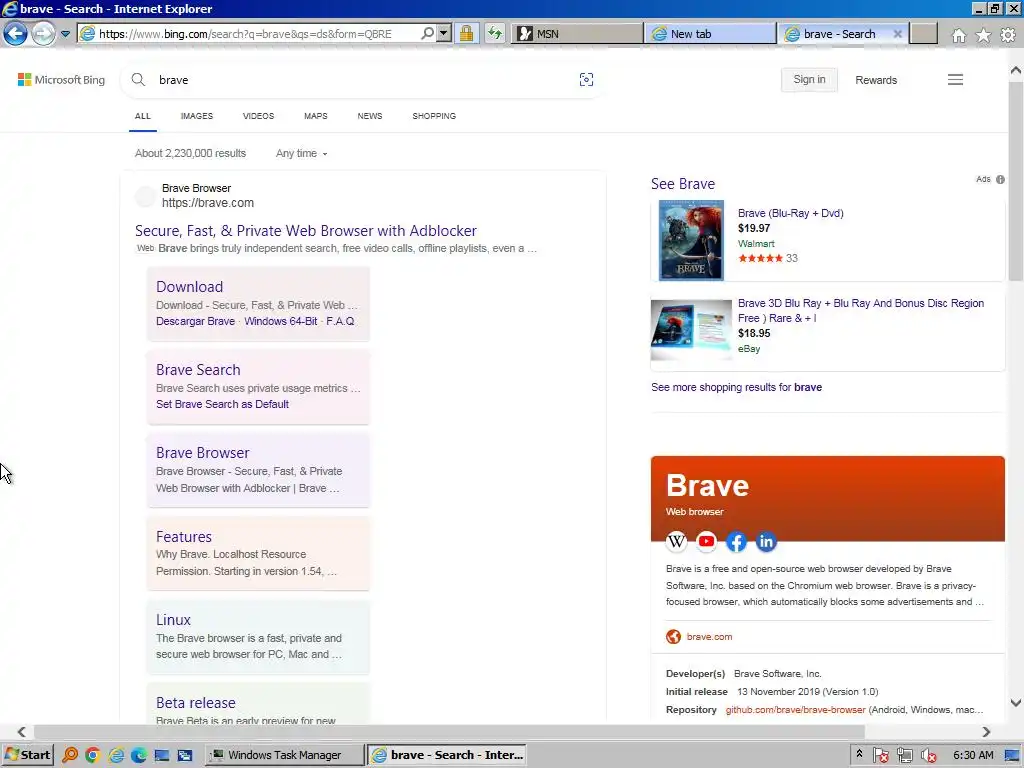The width and height of the screenshot is (1024, 768).
Task: Select the IMAGES results tab
Action: [x=197, y=116]
